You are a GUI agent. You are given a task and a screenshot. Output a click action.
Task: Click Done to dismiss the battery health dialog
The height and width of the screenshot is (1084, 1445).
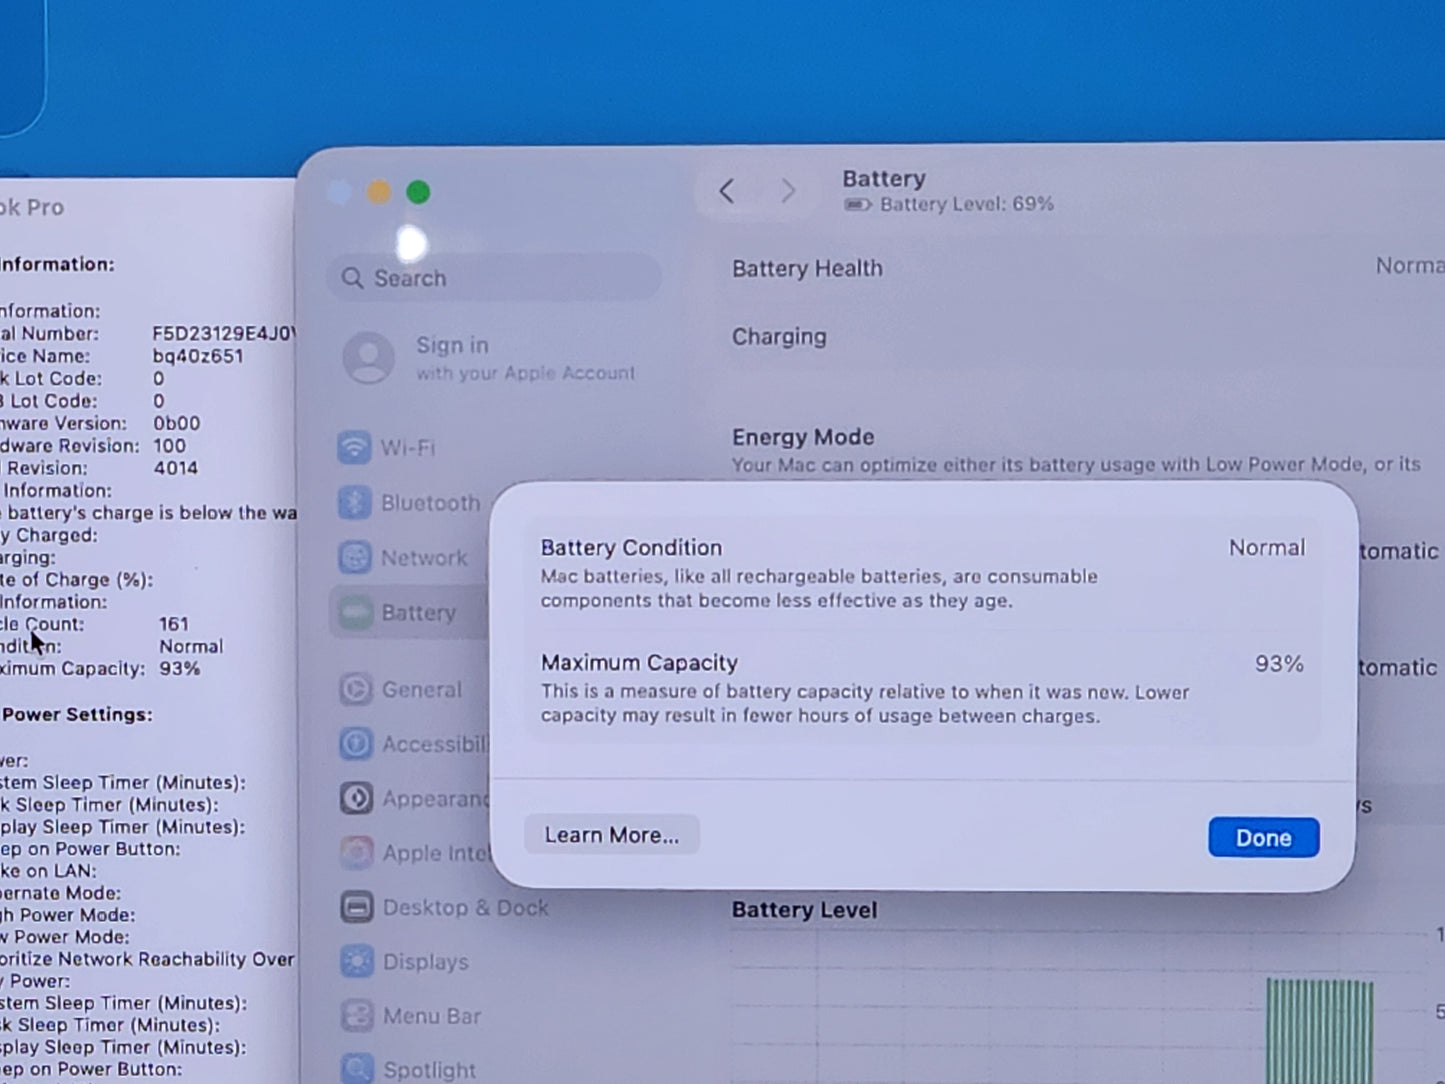click(1263, 838)
